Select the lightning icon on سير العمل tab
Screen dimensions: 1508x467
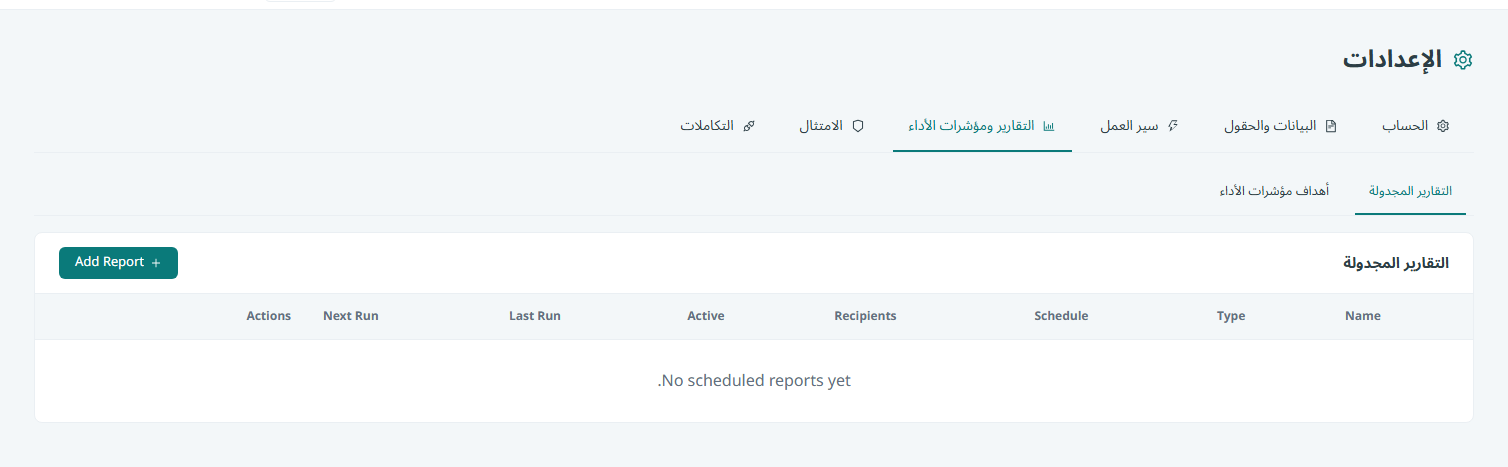[x=1173, y=127]
